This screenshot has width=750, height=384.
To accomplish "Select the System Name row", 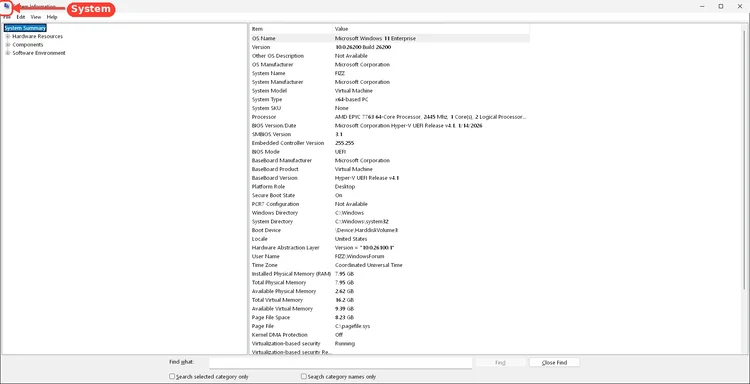I will click(x=390, y=73).
